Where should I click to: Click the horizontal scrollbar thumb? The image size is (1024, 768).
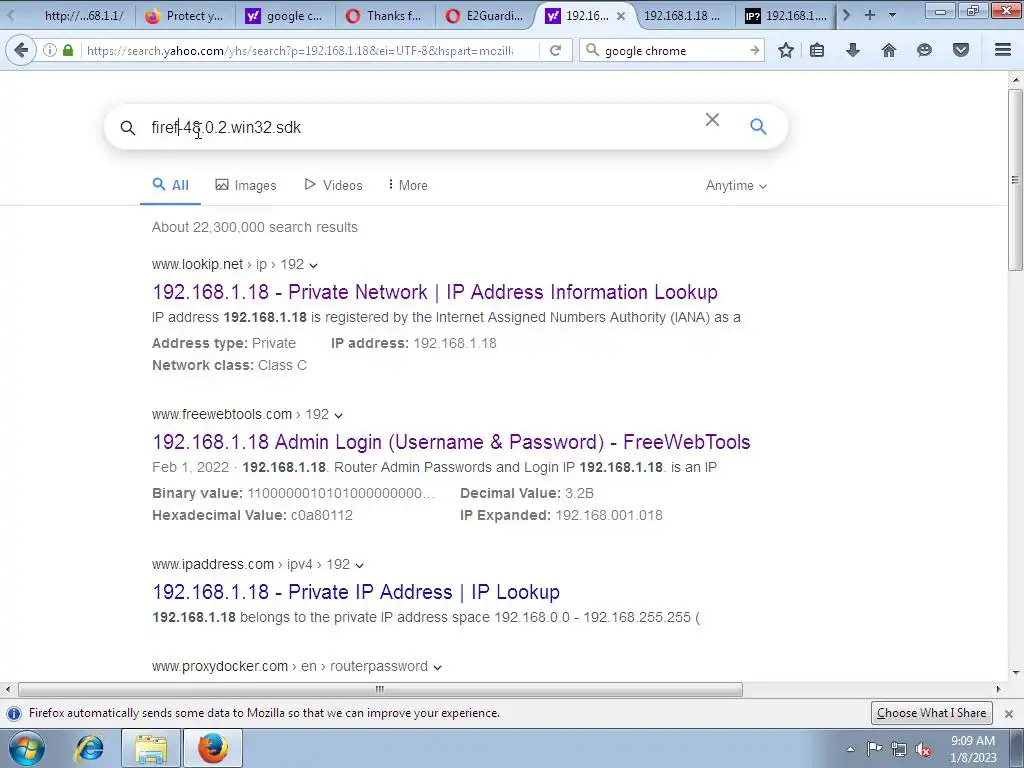380,690
